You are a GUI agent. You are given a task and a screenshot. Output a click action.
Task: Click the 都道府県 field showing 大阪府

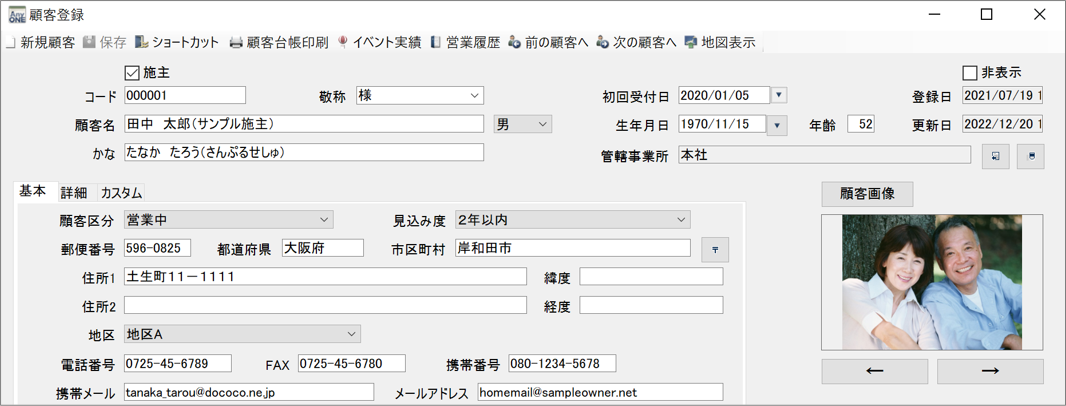pyautogui.click(x=323, y=248)
